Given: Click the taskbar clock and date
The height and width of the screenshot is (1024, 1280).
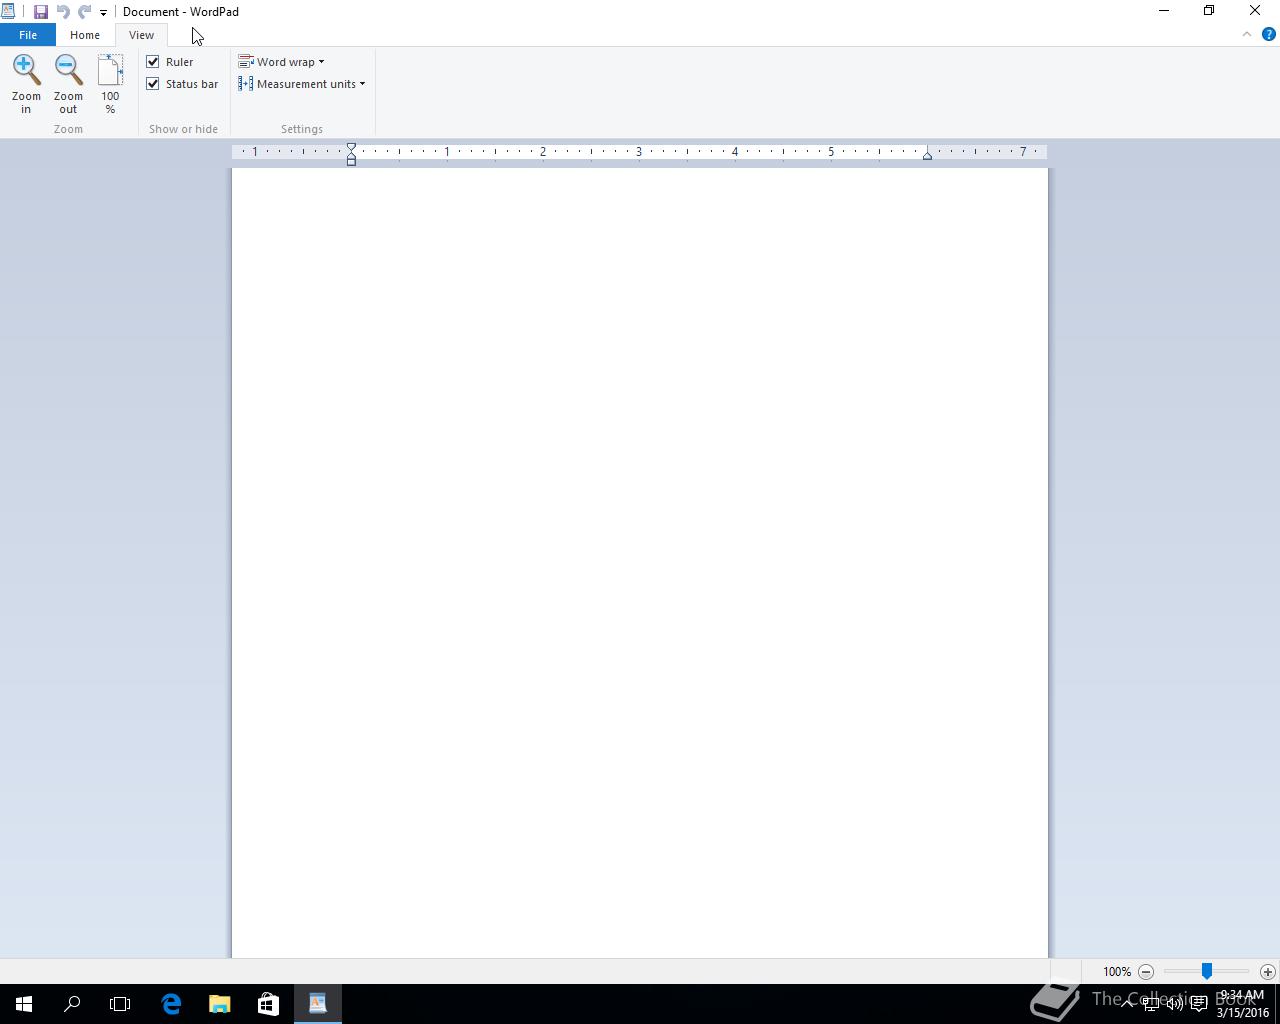Looking at the screenshot, I should (x=1242, y=1004).
